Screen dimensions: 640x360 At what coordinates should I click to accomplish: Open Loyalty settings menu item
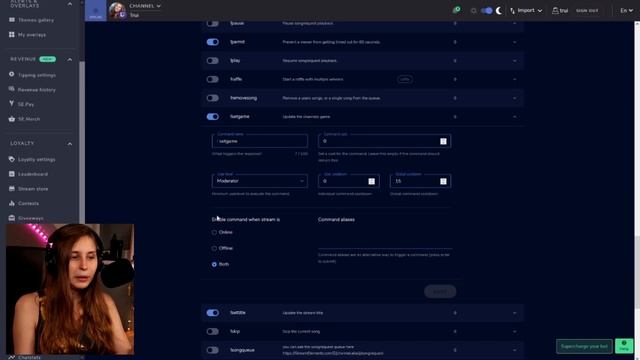pos(37,160)
